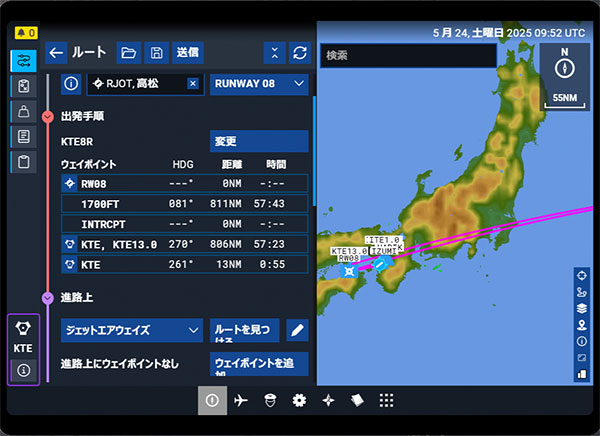Edit the enroute with pencil icon
The image size is (600, 436).
pos(298,330)
